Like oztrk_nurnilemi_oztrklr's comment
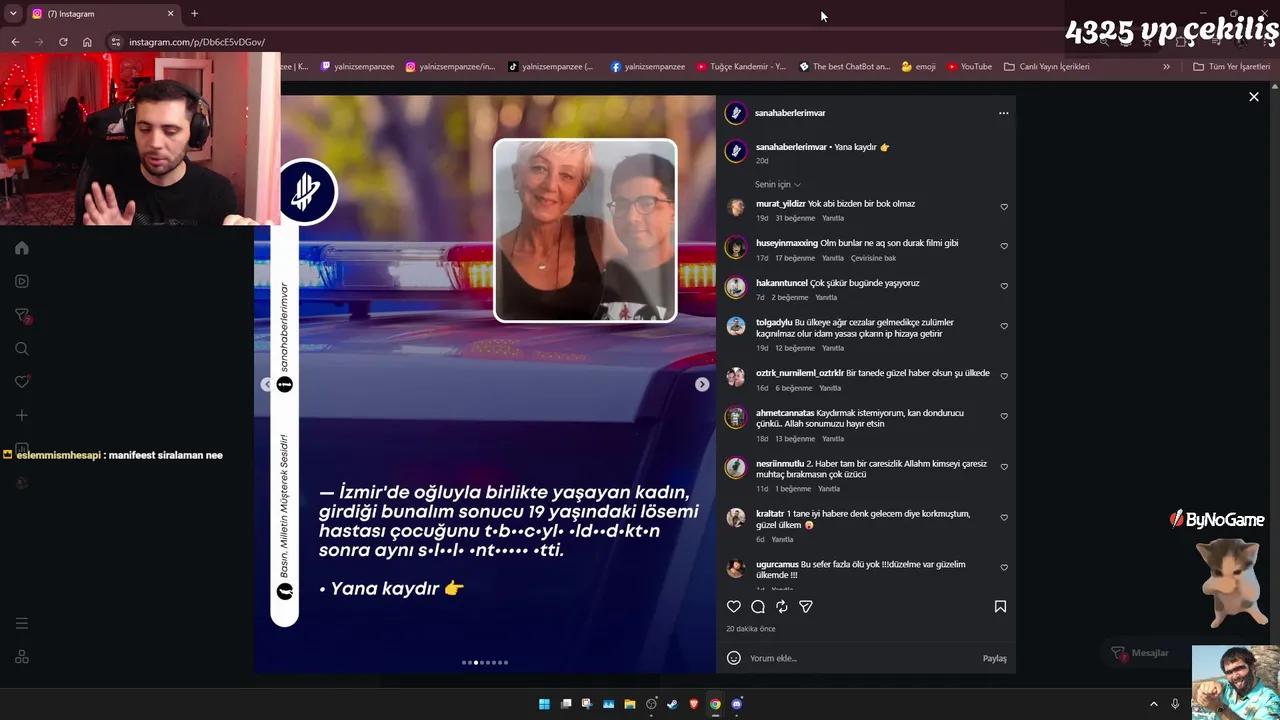Screen dimensions: 1280x720 pos(1004,376)
